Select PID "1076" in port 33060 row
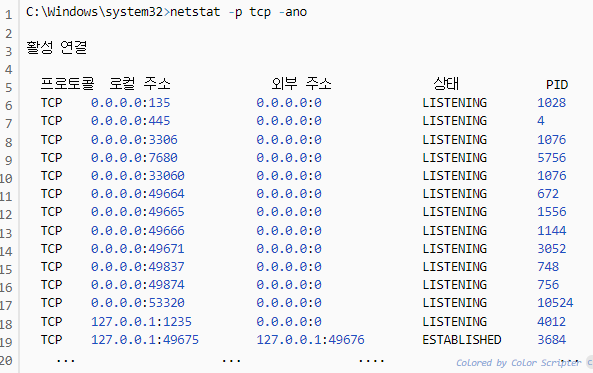The width and height of the screenshot is (593, 373). click(x=551, y=176)
